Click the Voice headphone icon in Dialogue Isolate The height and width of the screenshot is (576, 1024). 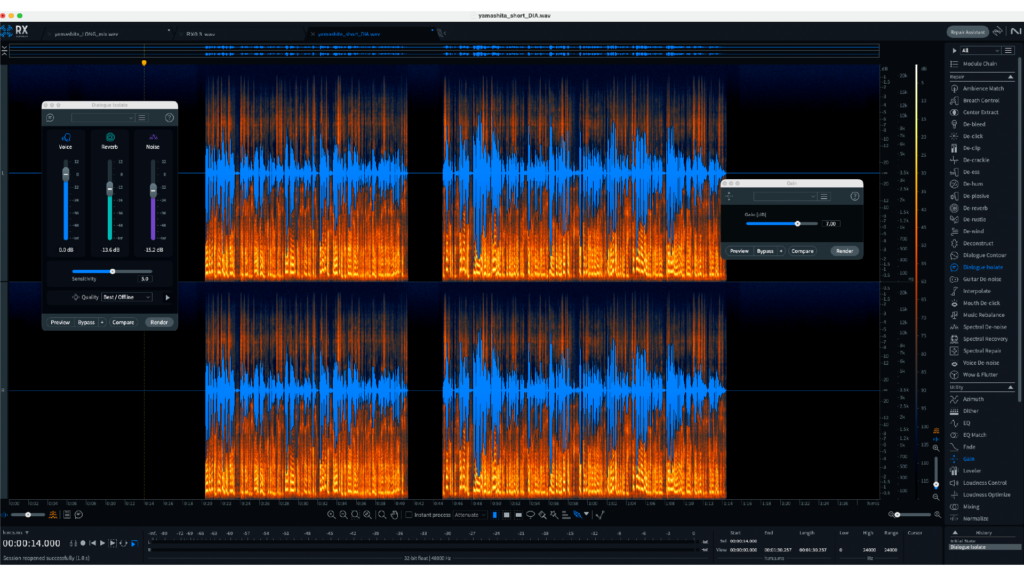(66, 137)
